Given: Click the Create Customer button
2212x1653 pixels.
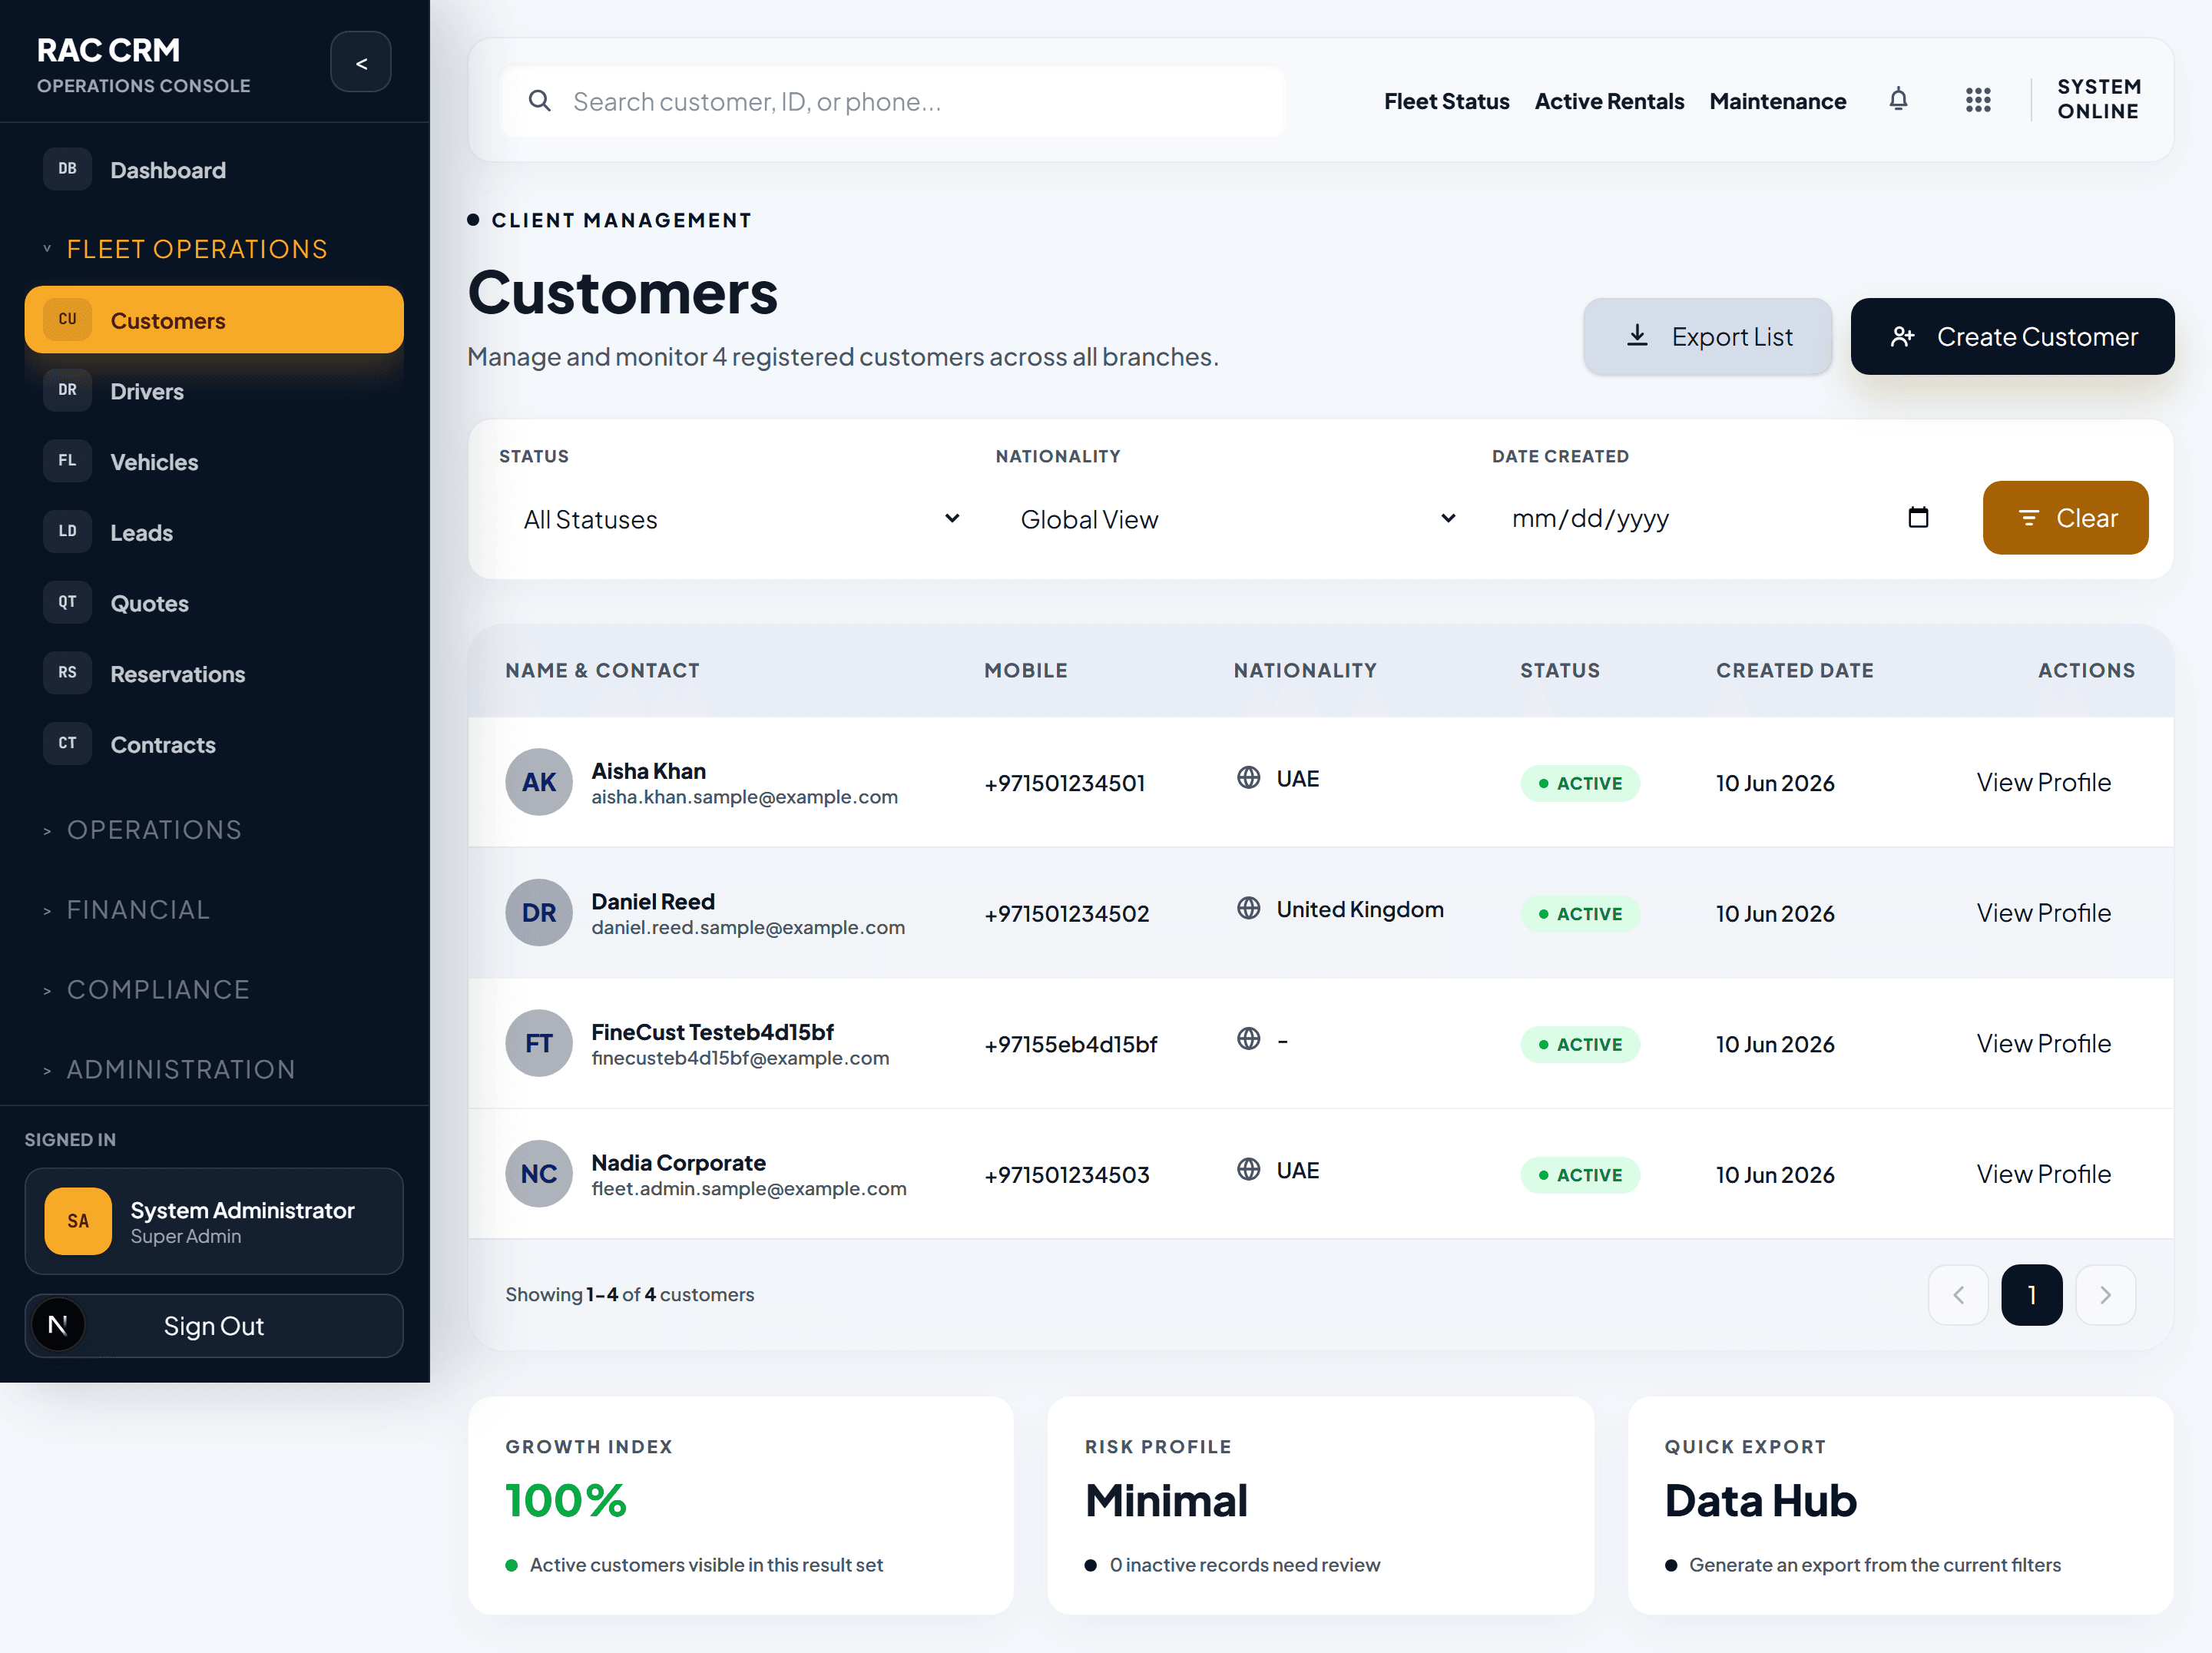Looking at the screenshot, I should tap(2012, 337).
